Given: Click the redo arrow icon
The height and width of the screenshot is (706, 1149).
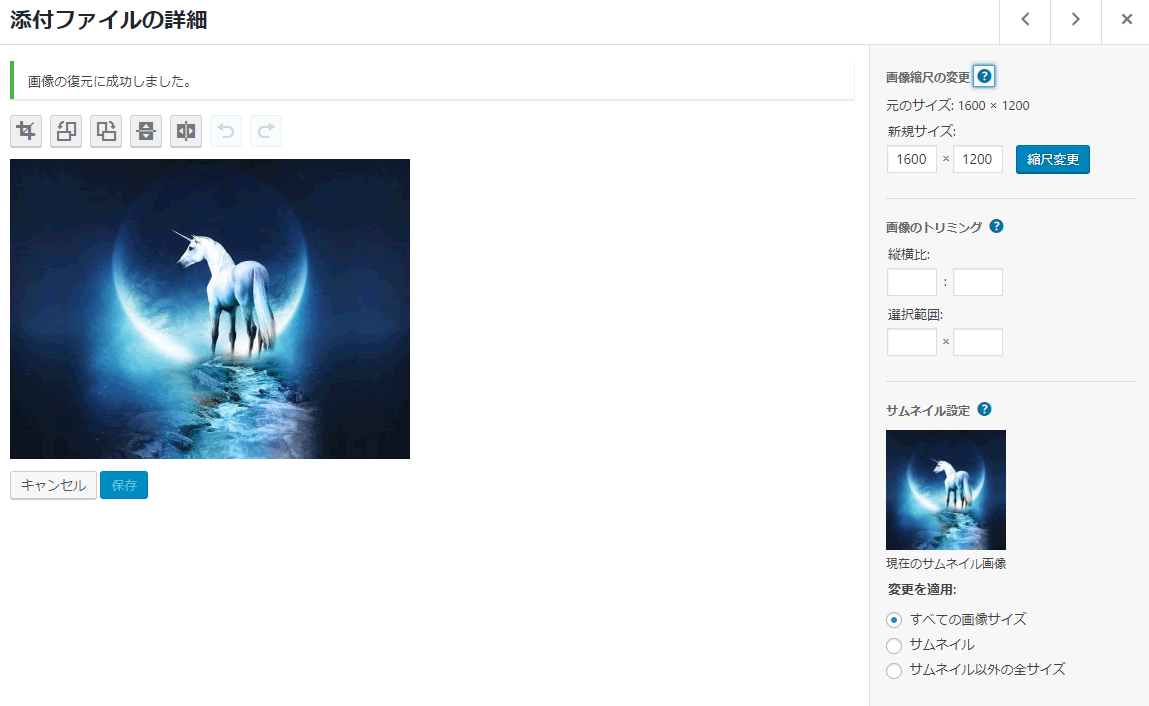Looking at the screenshot, I should (266, 131).
